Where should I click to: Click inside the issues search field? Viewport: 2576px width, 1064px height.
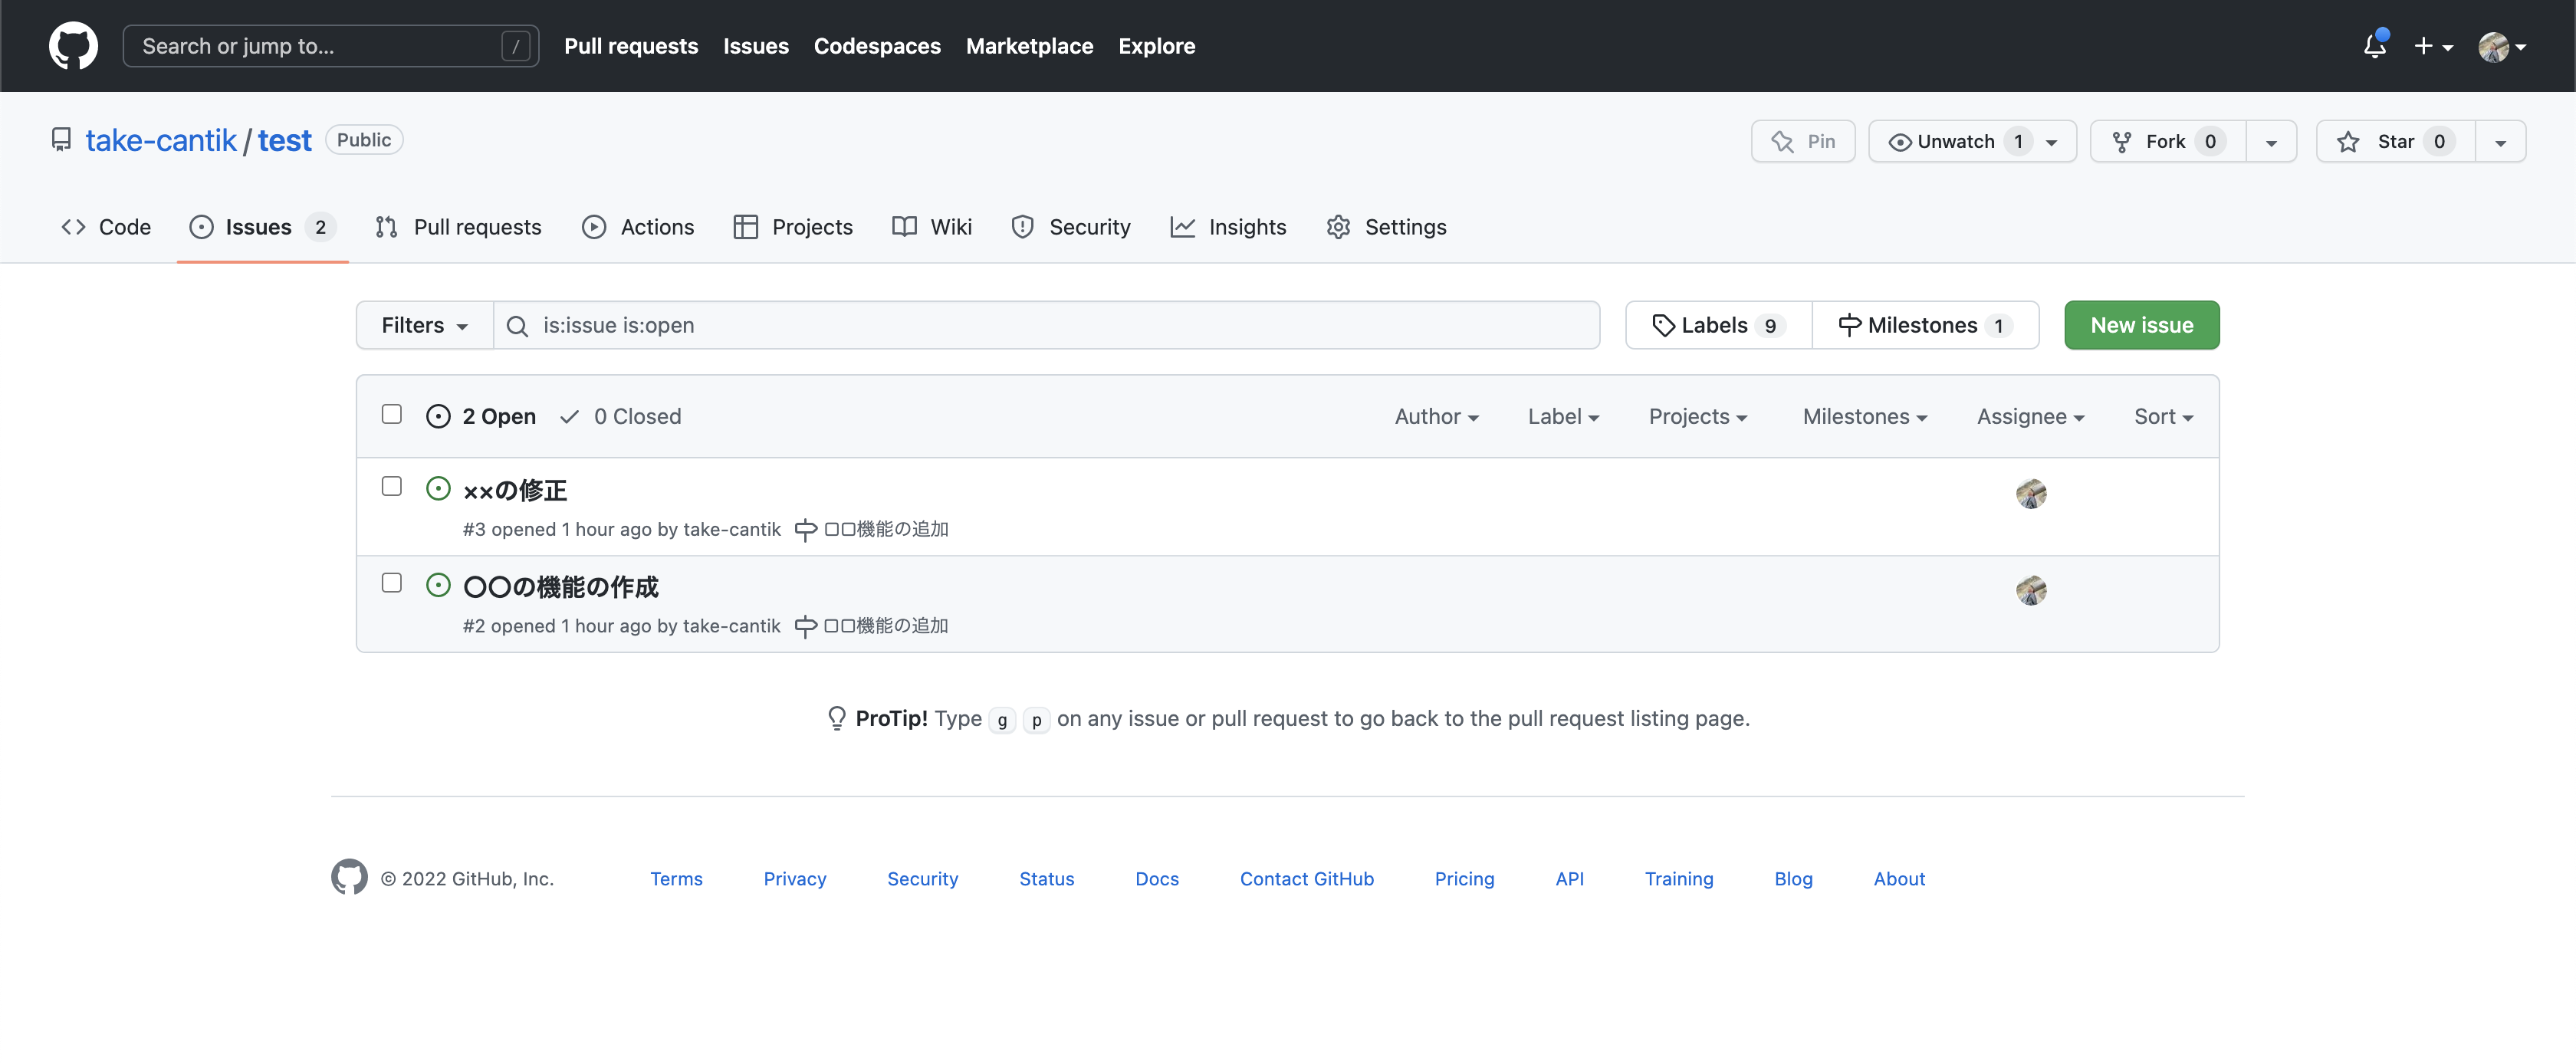pos(1000,325)
